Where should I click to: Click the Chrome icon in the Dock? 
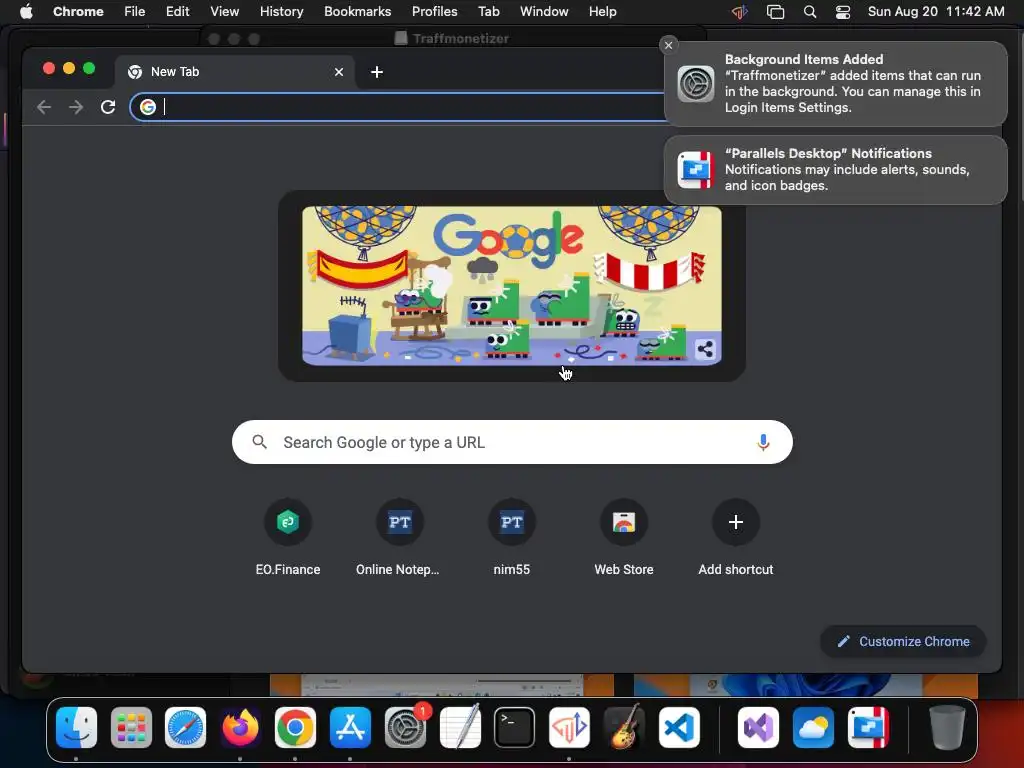click(295, 727)
